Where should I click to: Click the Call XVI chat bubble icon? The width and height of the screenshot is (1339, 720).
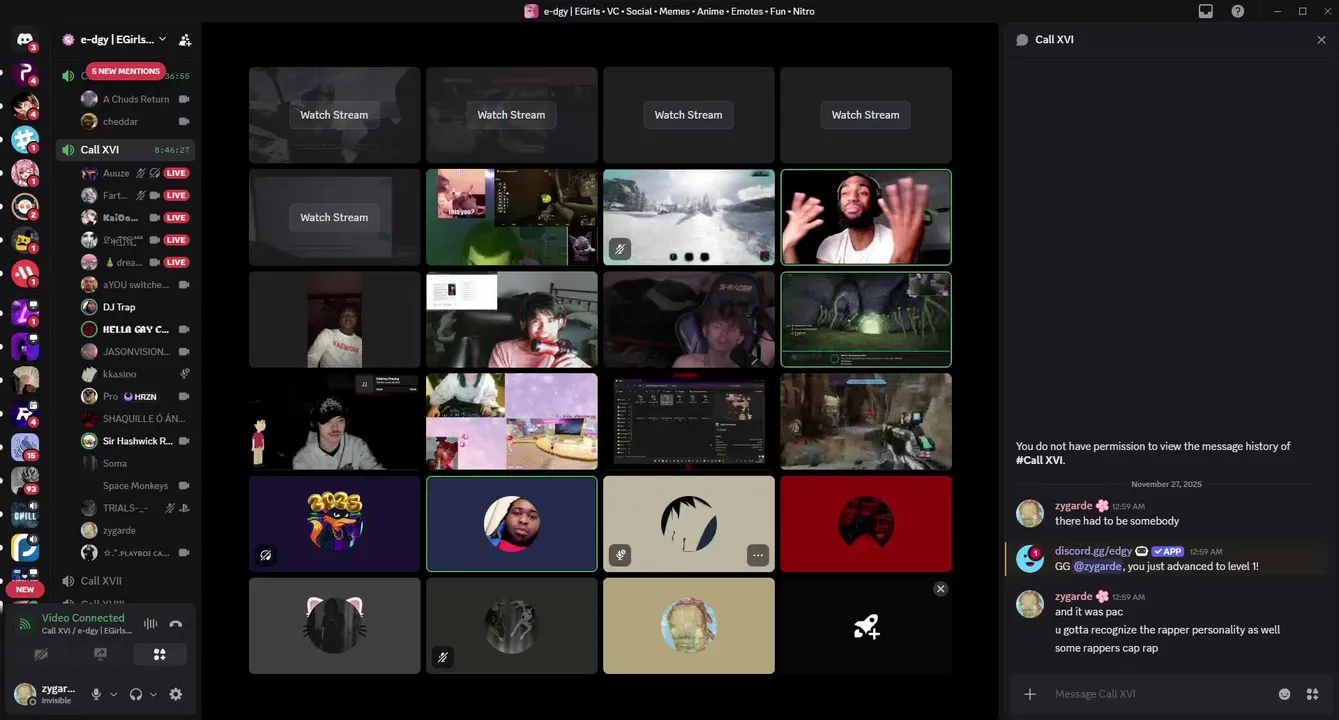point(1022,40)
